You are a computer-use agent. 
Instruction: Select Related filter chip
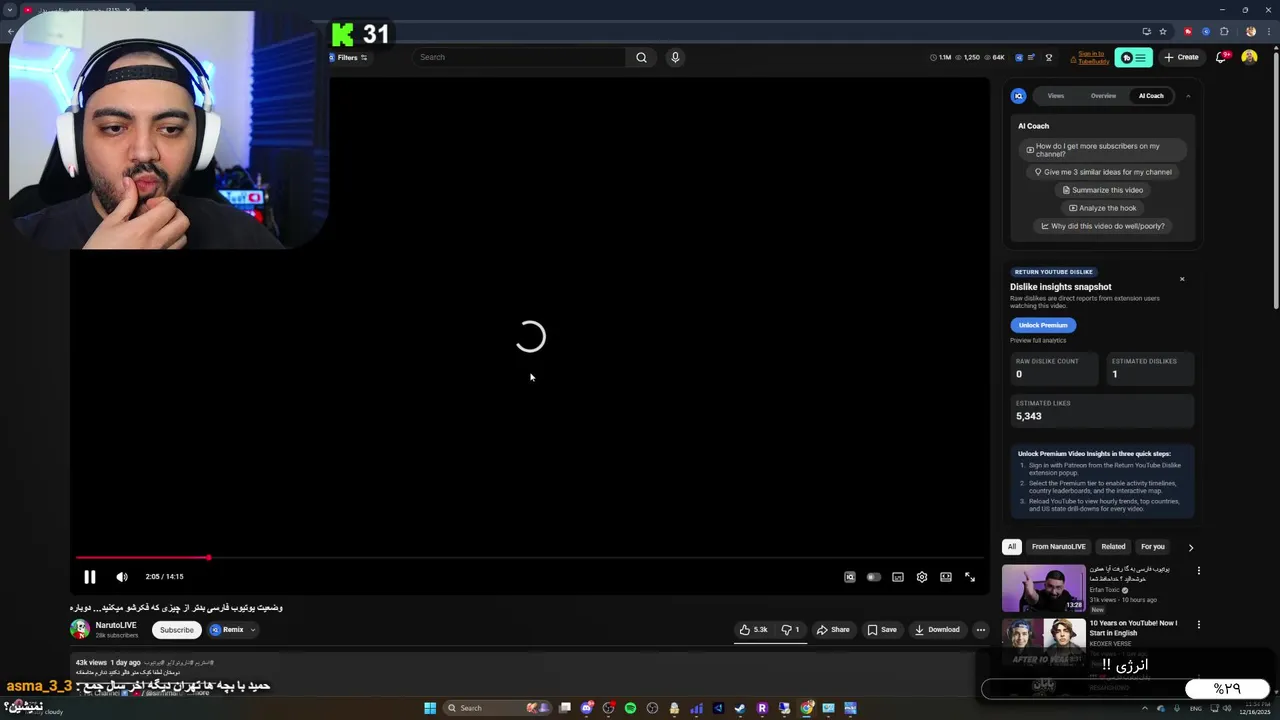point(1113,547)
